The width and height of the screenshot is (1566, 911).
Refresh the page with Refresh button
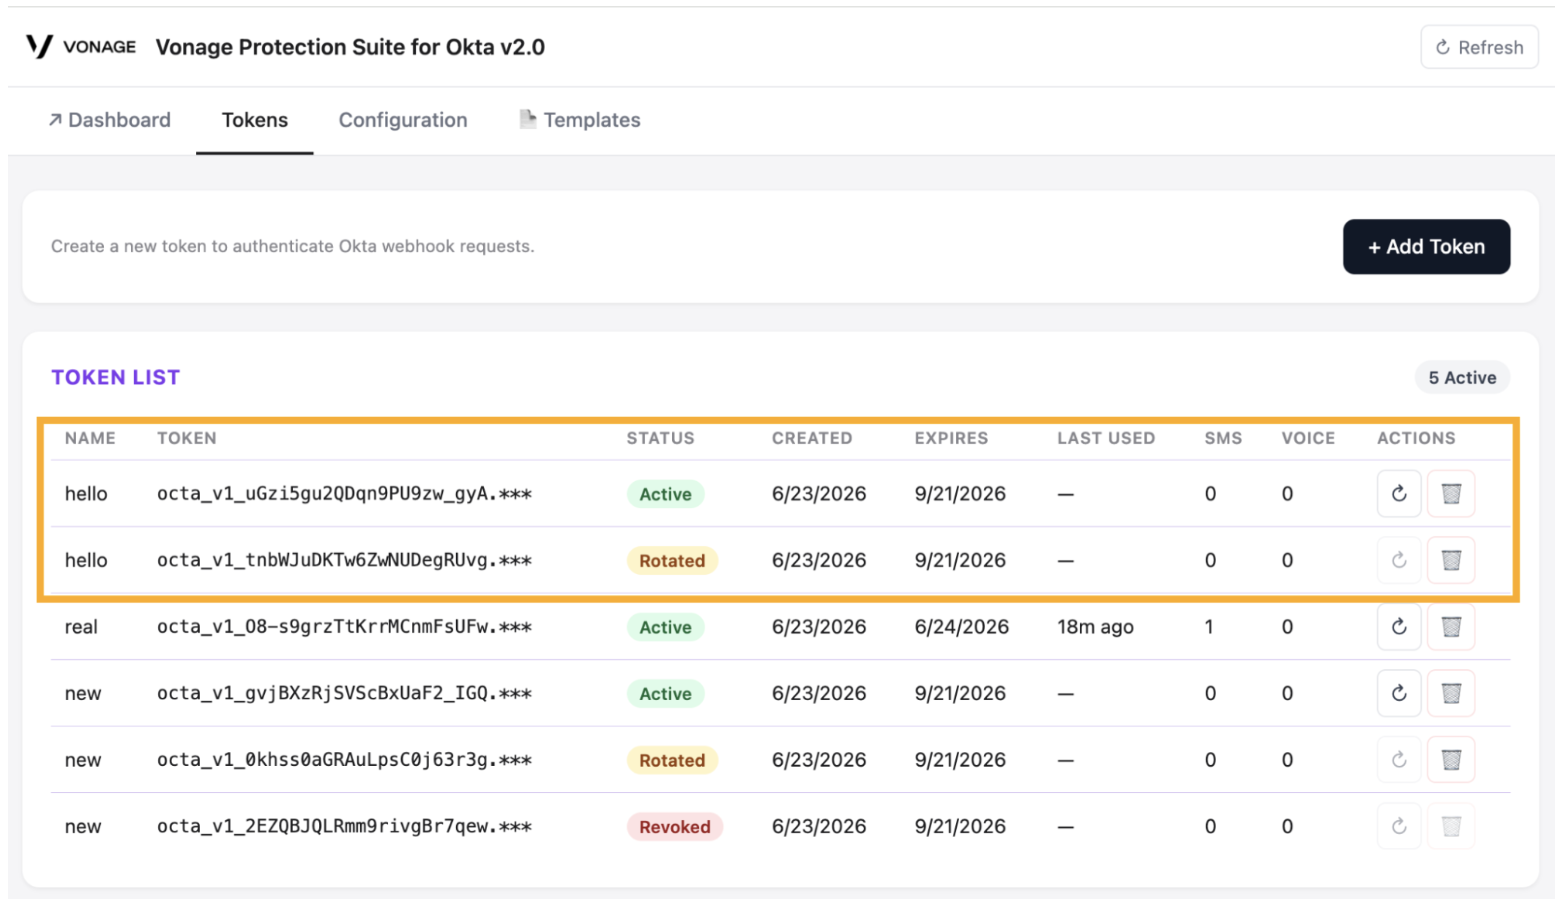click(1478, 47)
